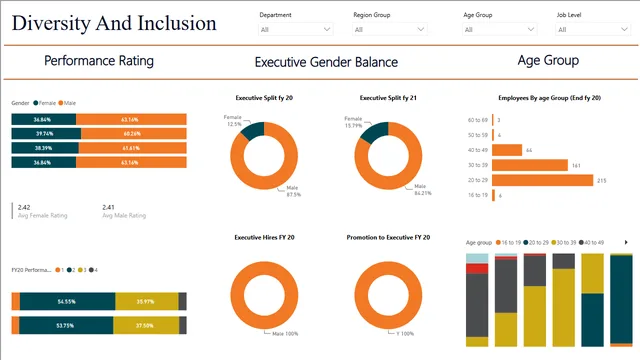Image resolution: width=640 pixels, height=360 pixels.
Task: Select the 50 to 59 age bar with 4
Action: click(493, 135)
